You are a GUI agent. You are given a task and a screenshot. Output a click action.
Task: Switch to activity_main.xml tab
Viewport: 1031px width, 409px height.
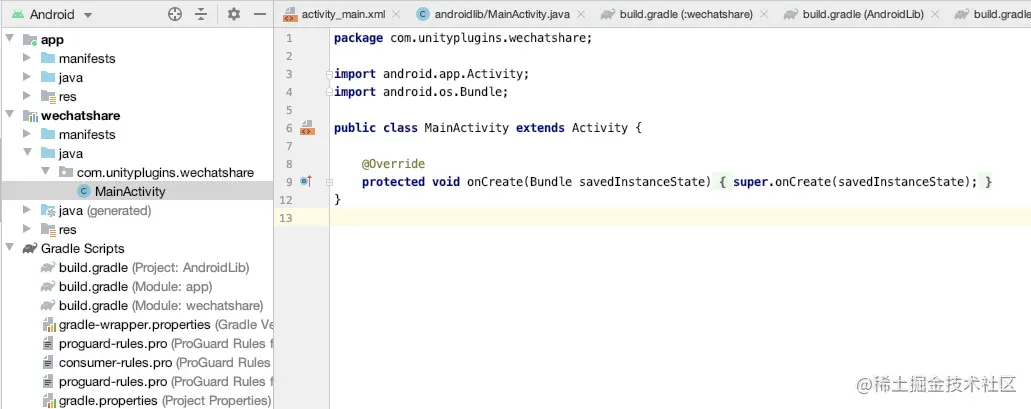(343, 14)
